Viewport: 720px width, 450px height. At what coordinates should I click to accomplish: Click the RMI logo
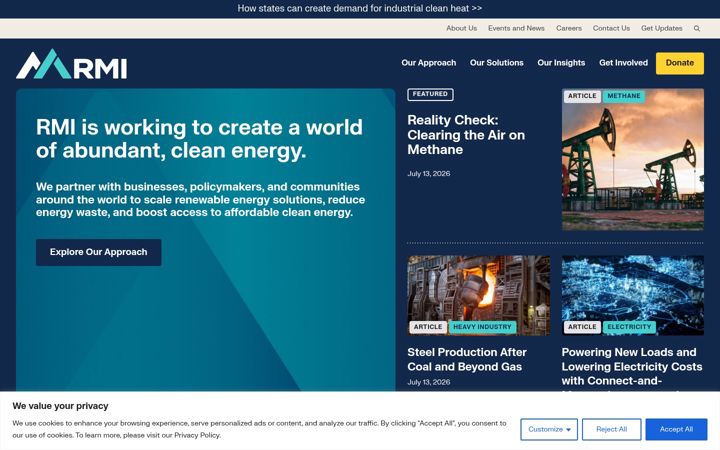point(72,64)
